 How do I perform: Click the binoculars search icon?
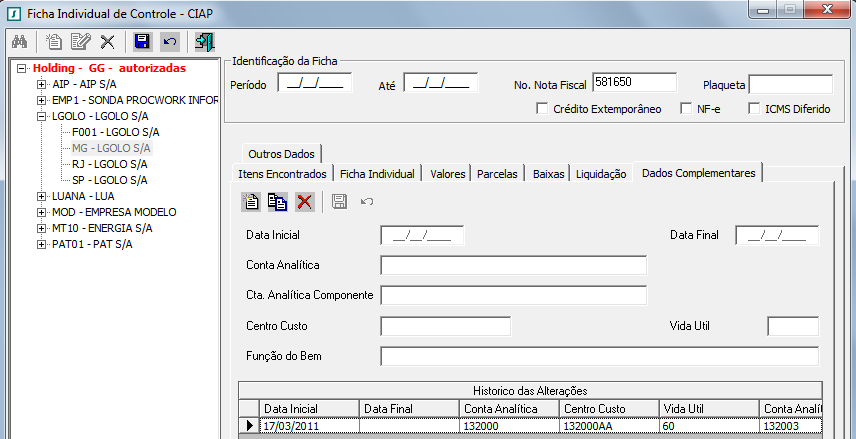click(19, 42)
